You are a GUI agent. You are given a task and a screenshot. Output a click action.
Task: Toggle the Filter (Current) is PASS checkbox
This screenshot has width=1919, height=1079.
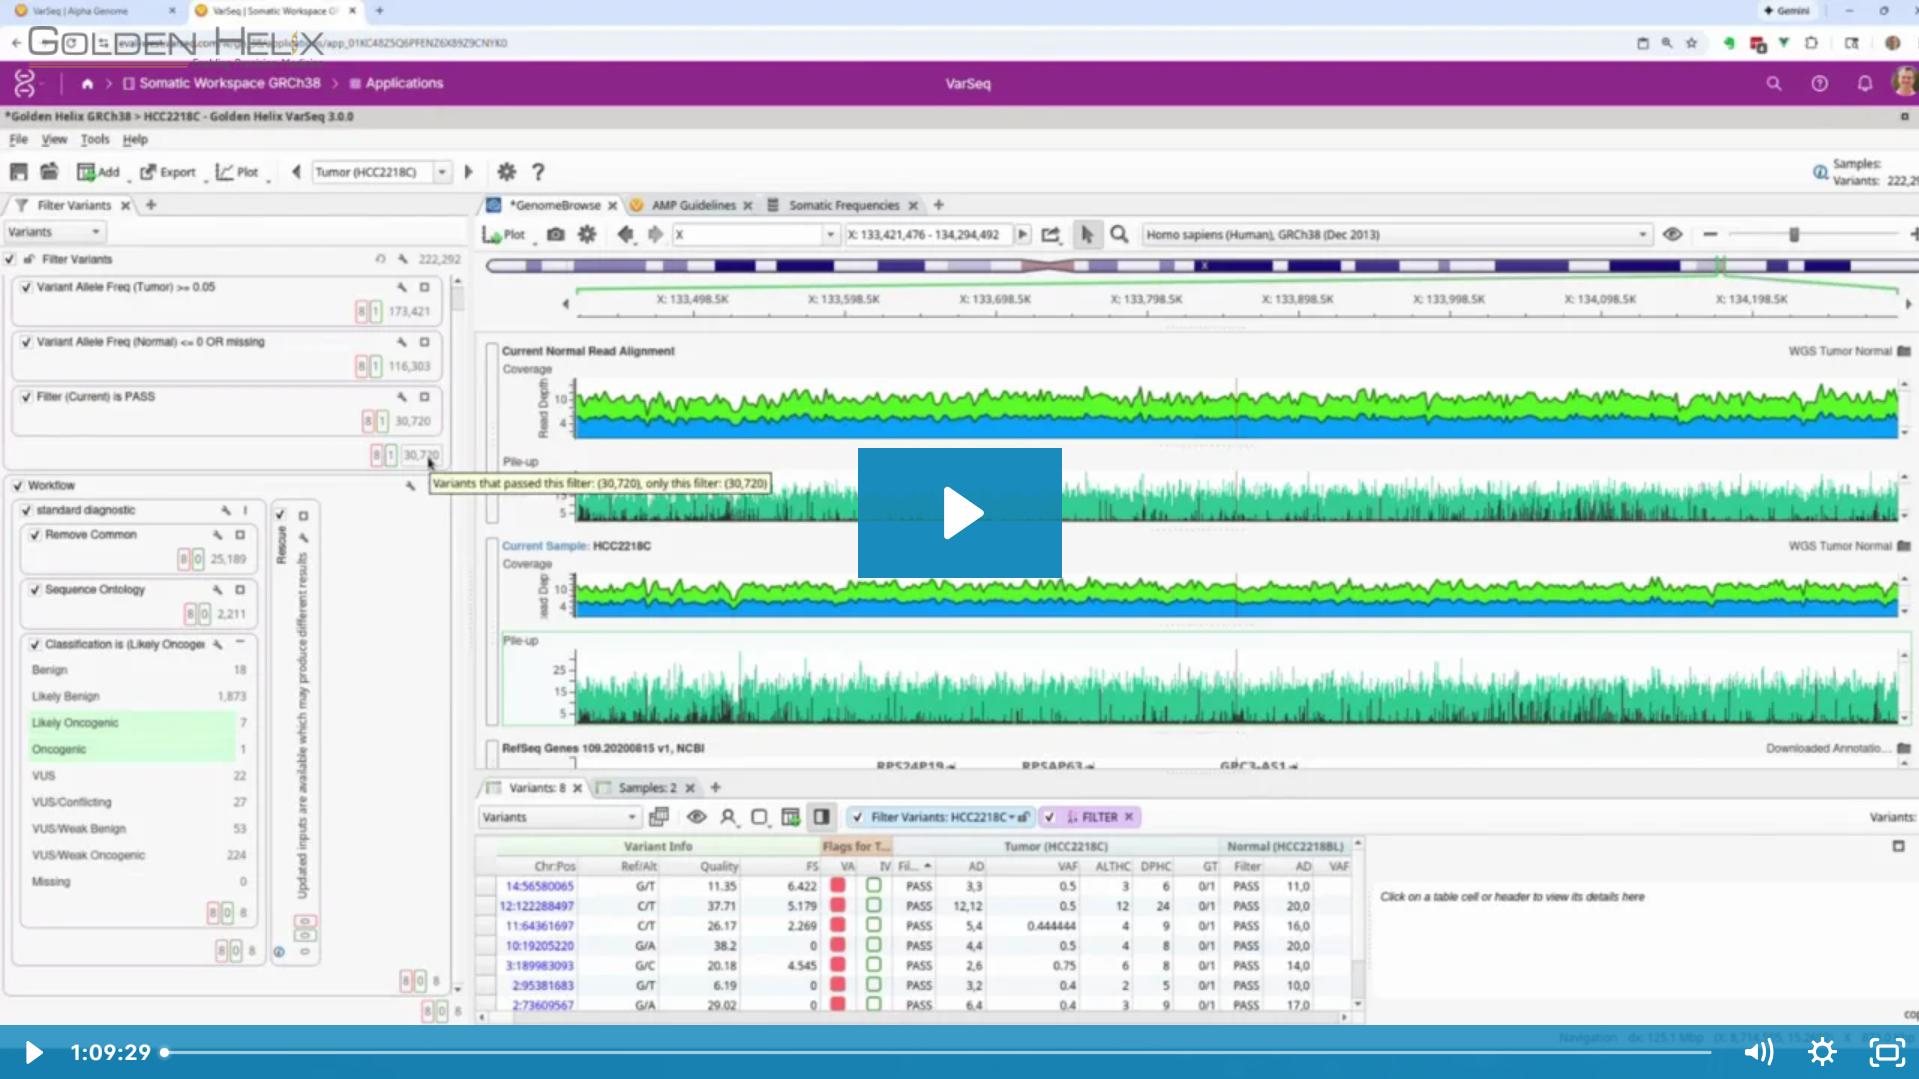(25, 396)
